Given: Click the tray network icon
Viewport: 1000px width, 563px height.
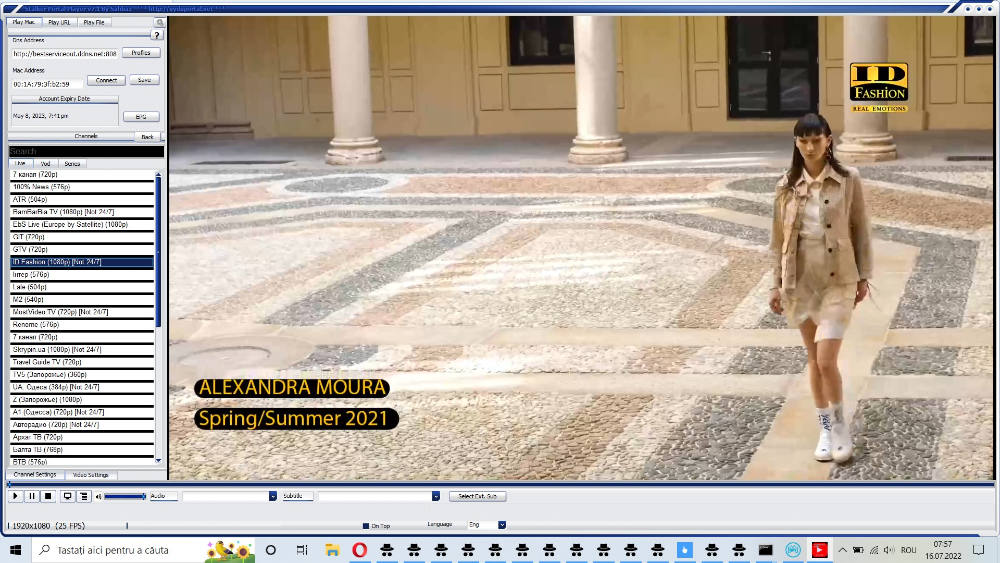Looking at the screenshot, I should pos(874,550).
